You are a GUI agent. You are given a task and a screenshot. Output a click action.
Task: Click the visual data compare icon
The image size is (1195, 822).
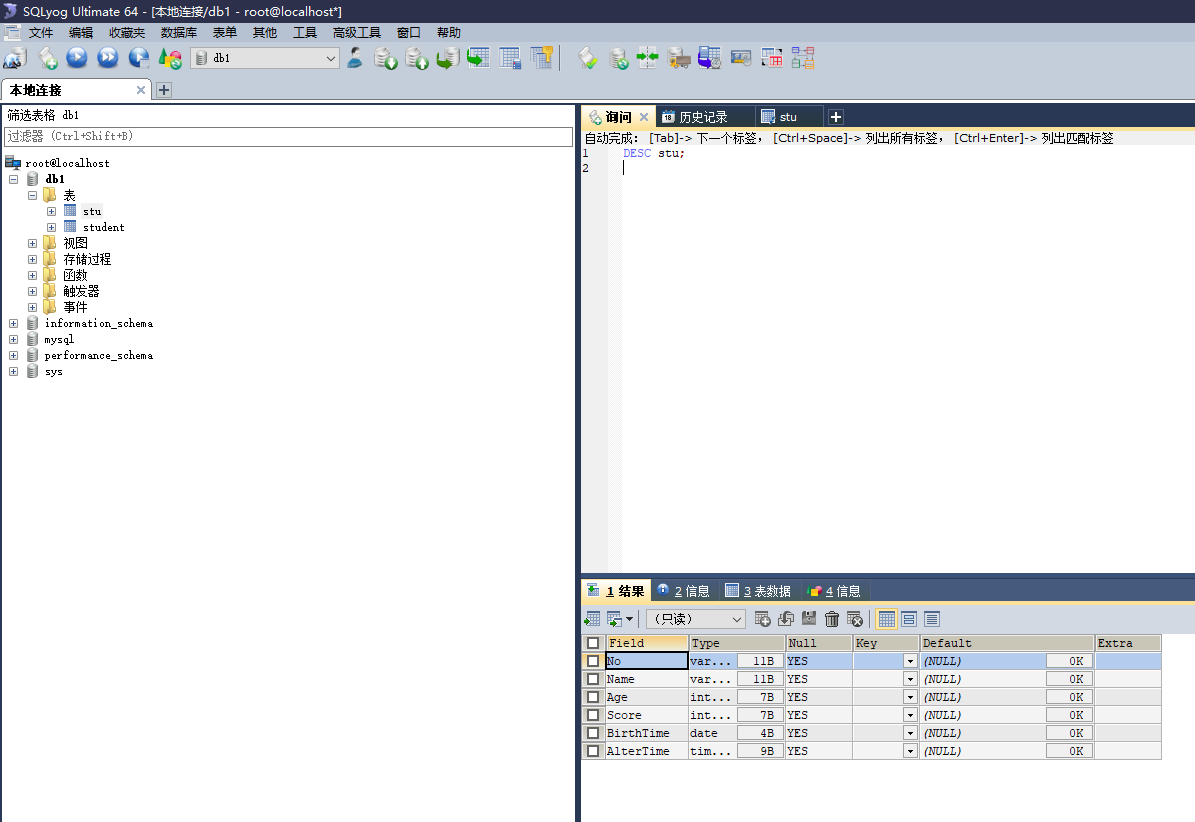point(741,58)
